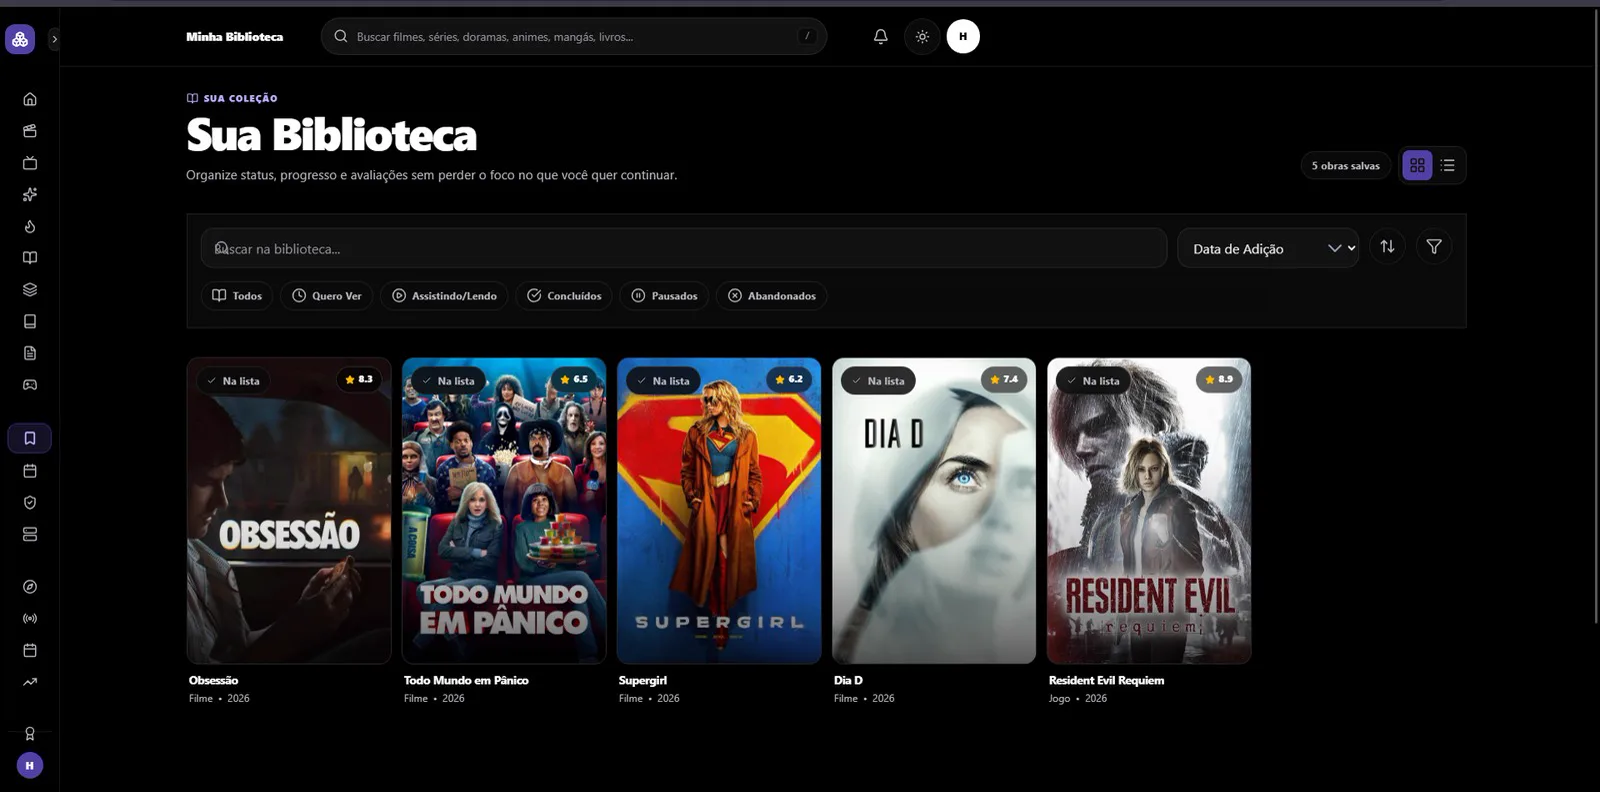Select the e-reader tablet sidebar icon
This screenshot has width=1600, height=792.
tap(30, 321)
